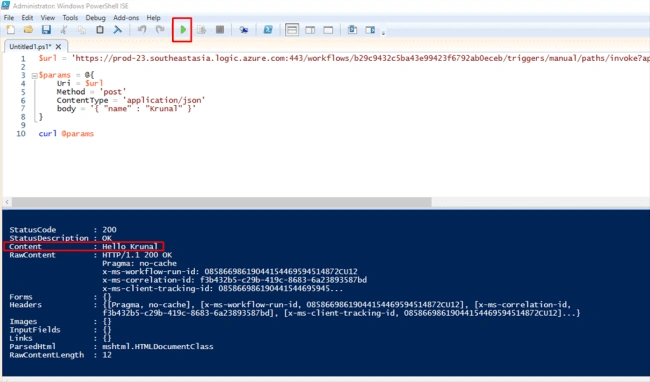Launch PowerShell.exe console icon
650x382 pixels.
268,30
